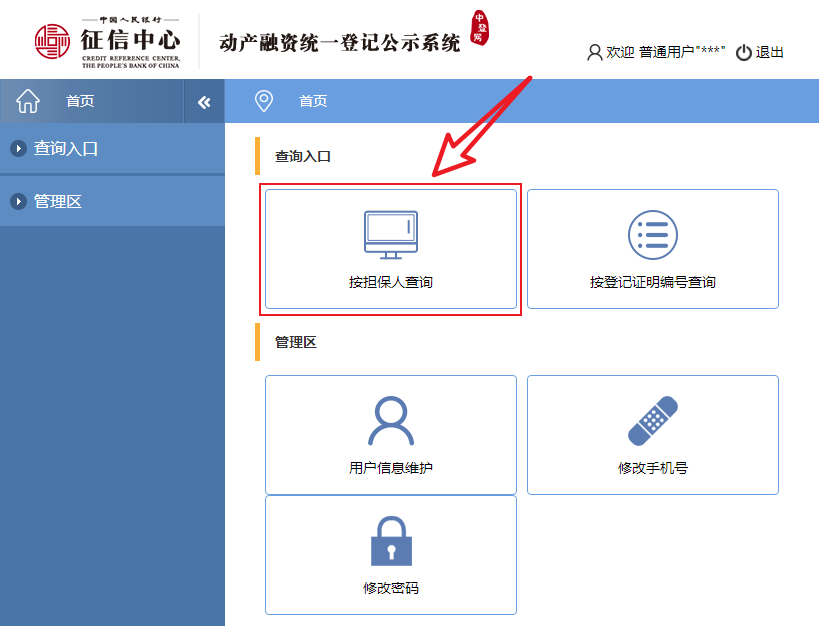The width and height of the screenshot is (819, 626).
Task: Click the monitor icon for guarantor query
Action: click(x=390, y=235)
